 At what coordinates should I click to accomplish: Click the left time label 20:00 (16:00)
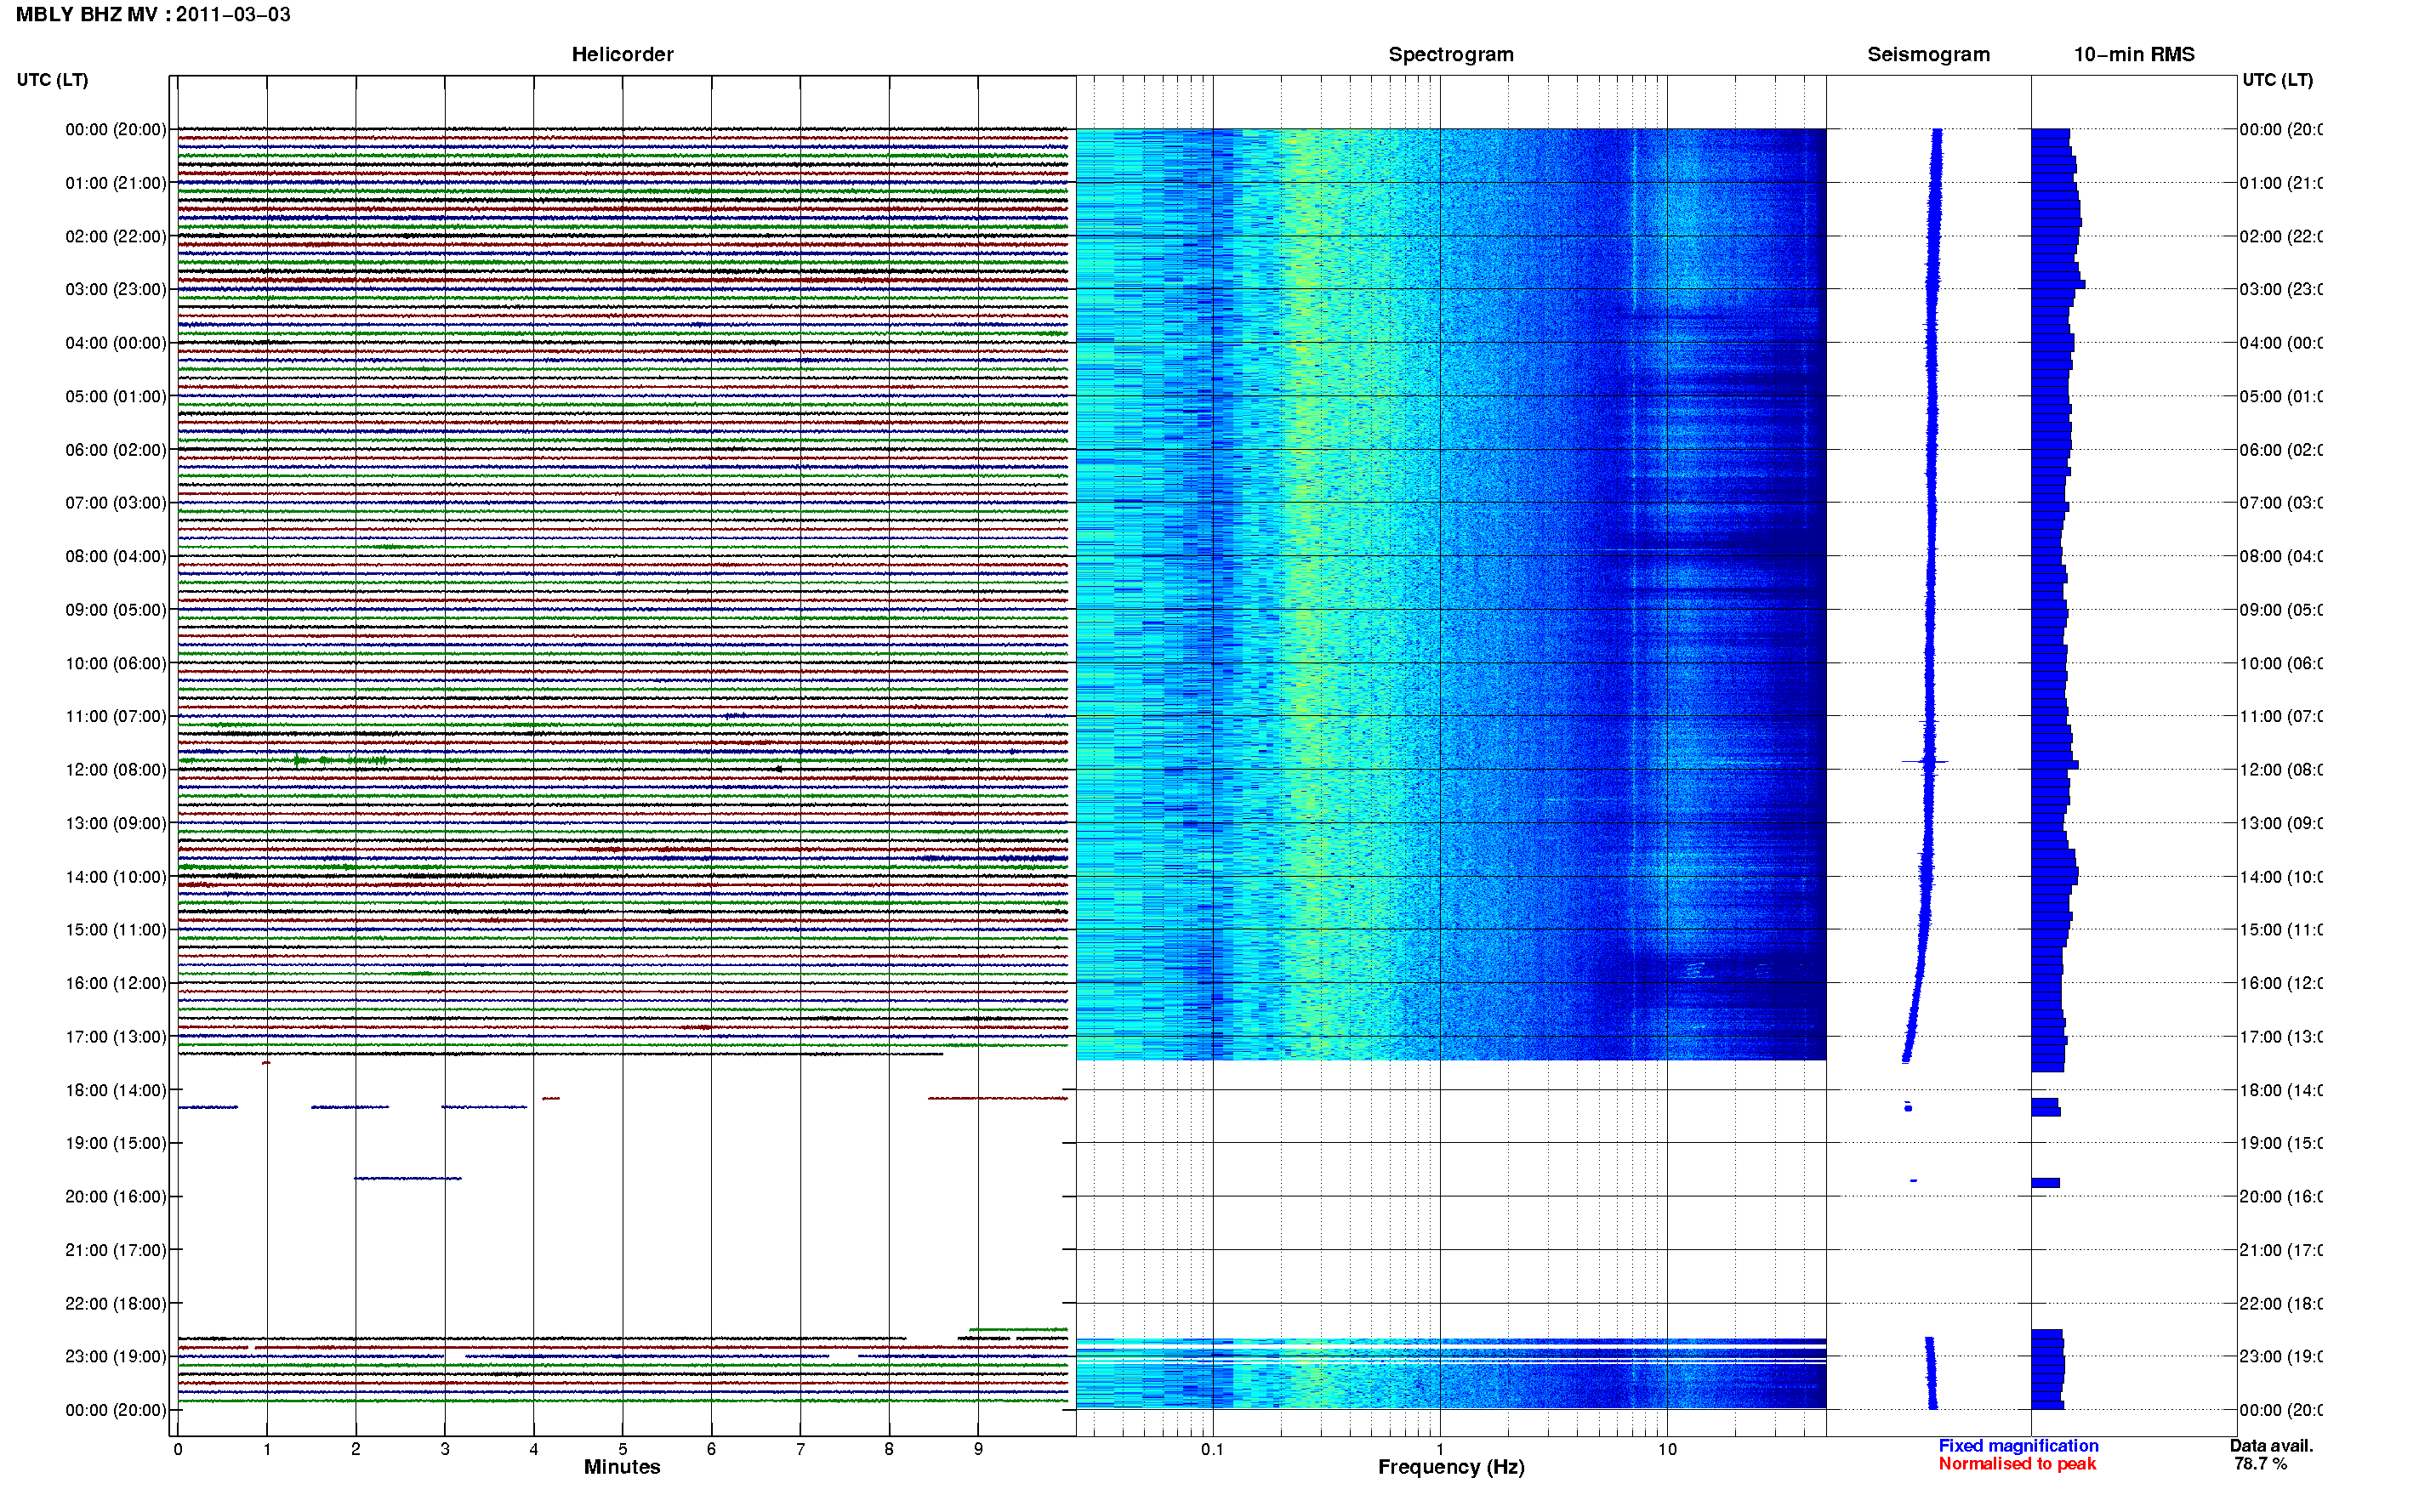click(116, 1197)
